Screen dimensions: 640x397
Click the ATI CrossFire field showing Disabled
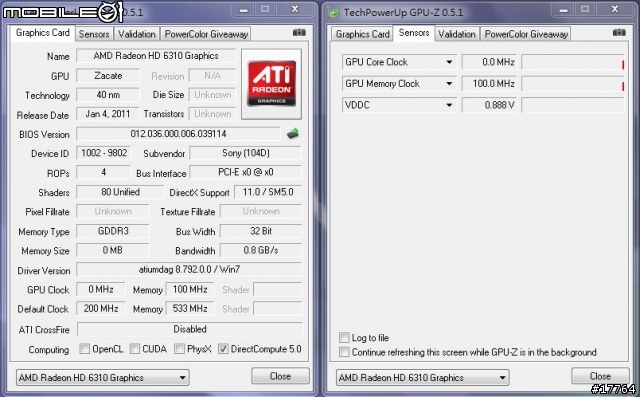click(x=190, y=329)
